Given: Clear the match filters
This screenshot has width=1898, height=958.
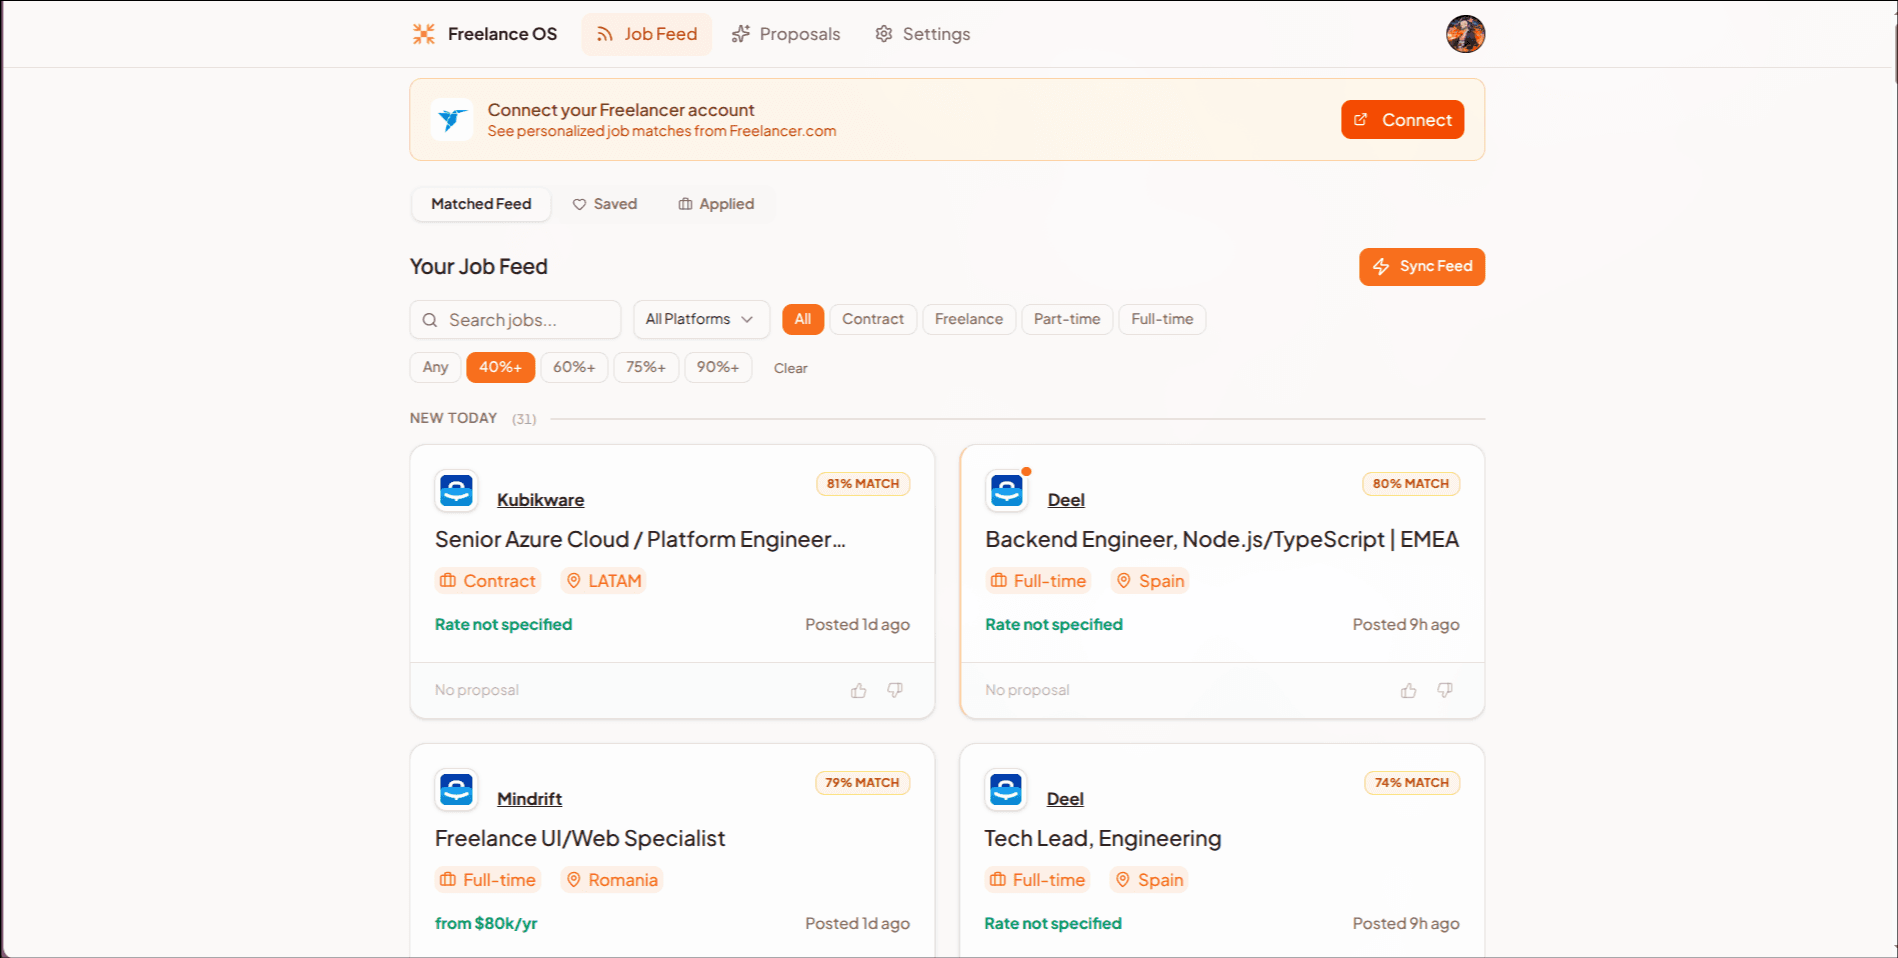Looking at the screenshot, I should coord(790,368).
